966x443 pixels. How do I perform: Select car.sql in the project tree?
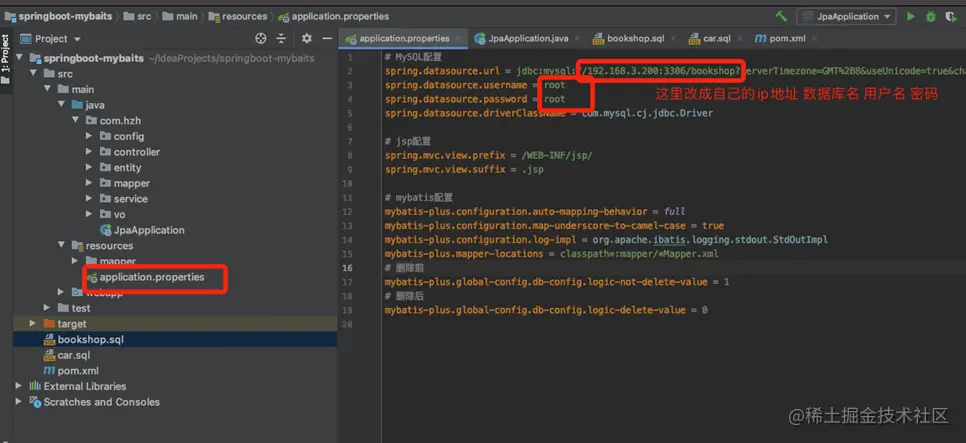coord(67,356)
